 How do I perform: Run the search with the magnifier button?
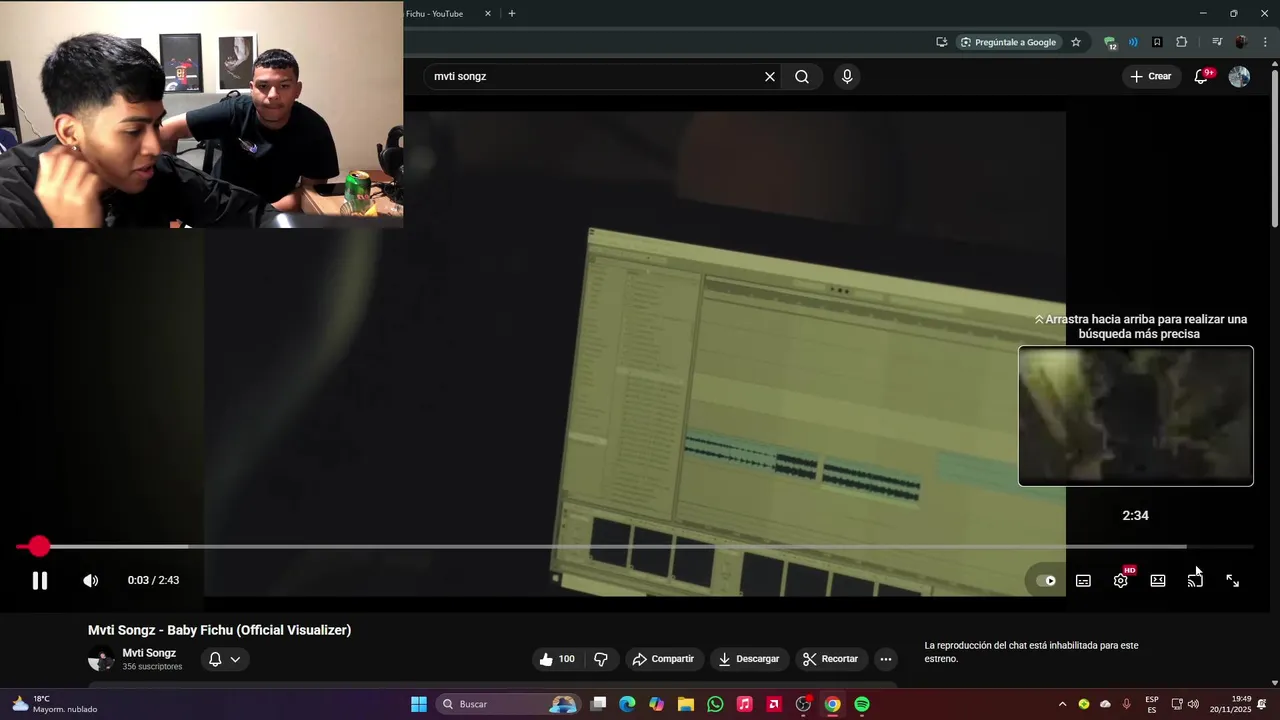[x=802, y=77]
